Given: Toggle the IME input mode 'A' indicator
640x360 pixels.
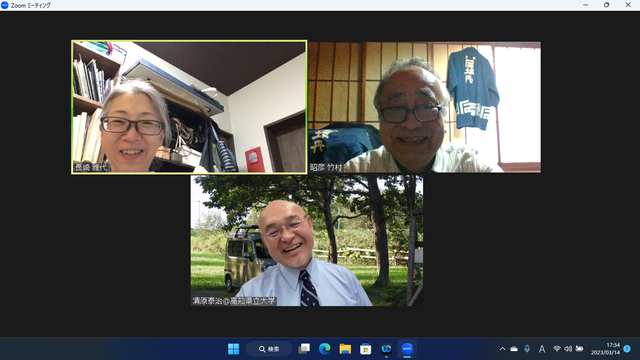Looking at the screenshot, I should pyautogui.click(x=542, y=349).
